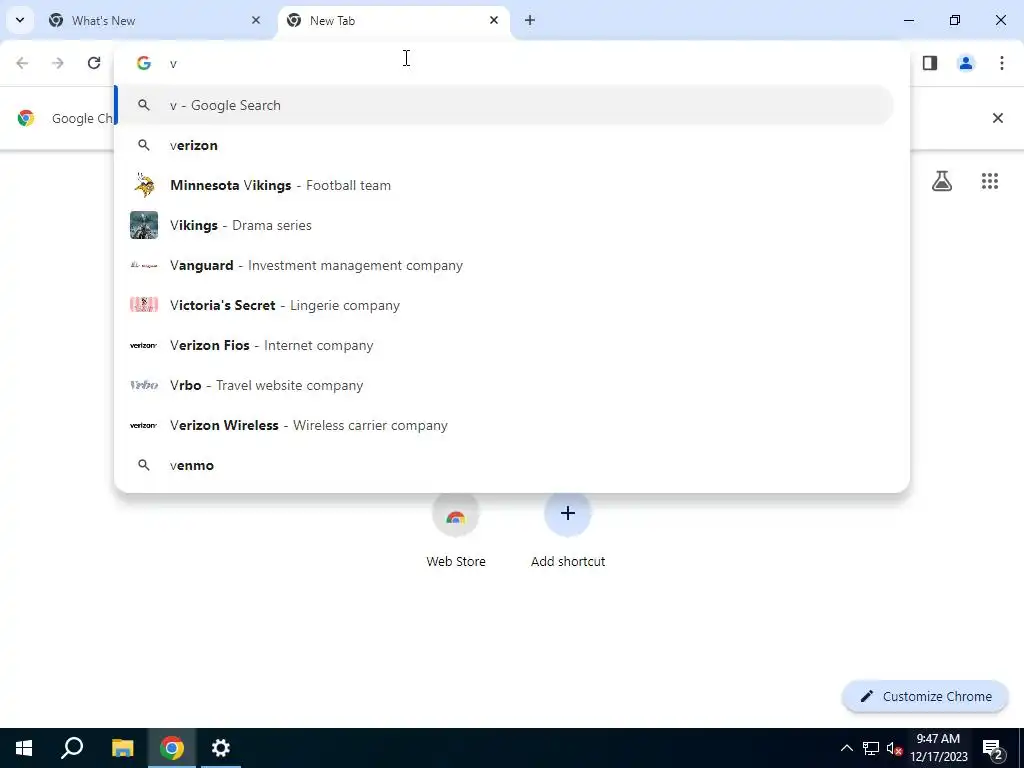Open Chrome's three-dot menu
The height and width of the screenshot is (768, 1024).
pyautogui.click(x=1002, y=63)
